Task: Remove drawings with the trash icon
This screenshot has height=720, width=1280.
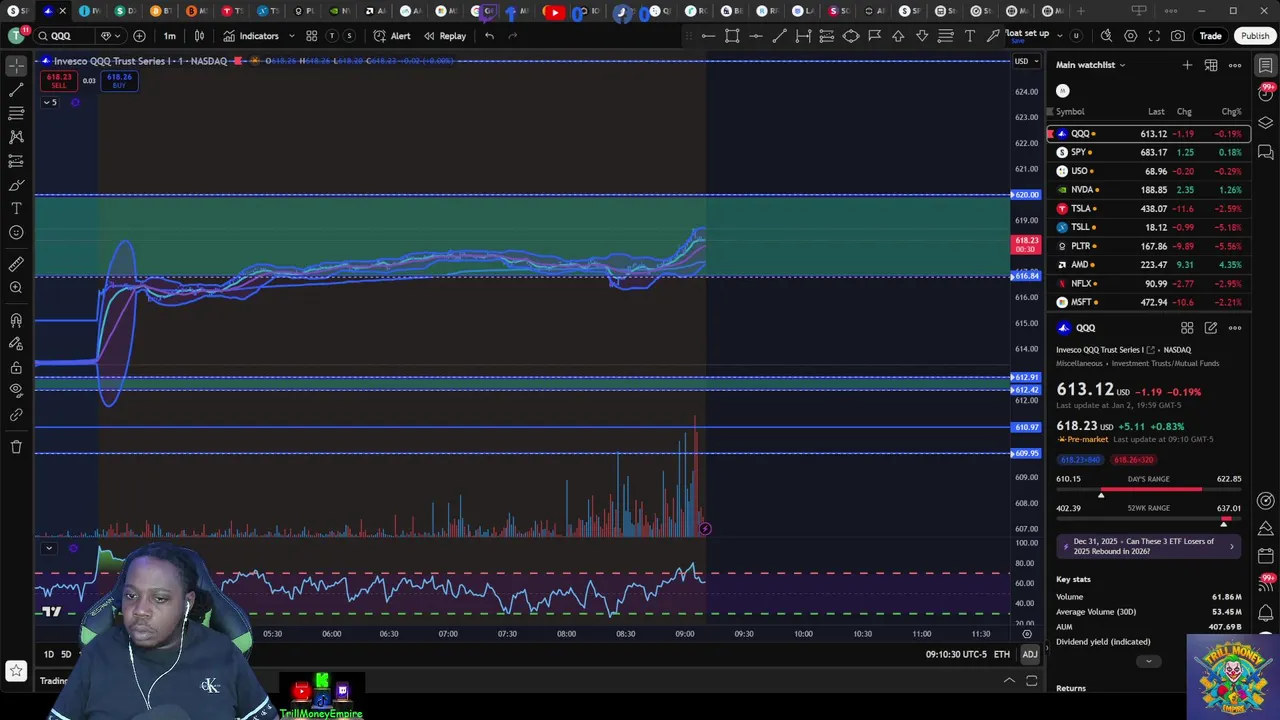Action: 16,446
